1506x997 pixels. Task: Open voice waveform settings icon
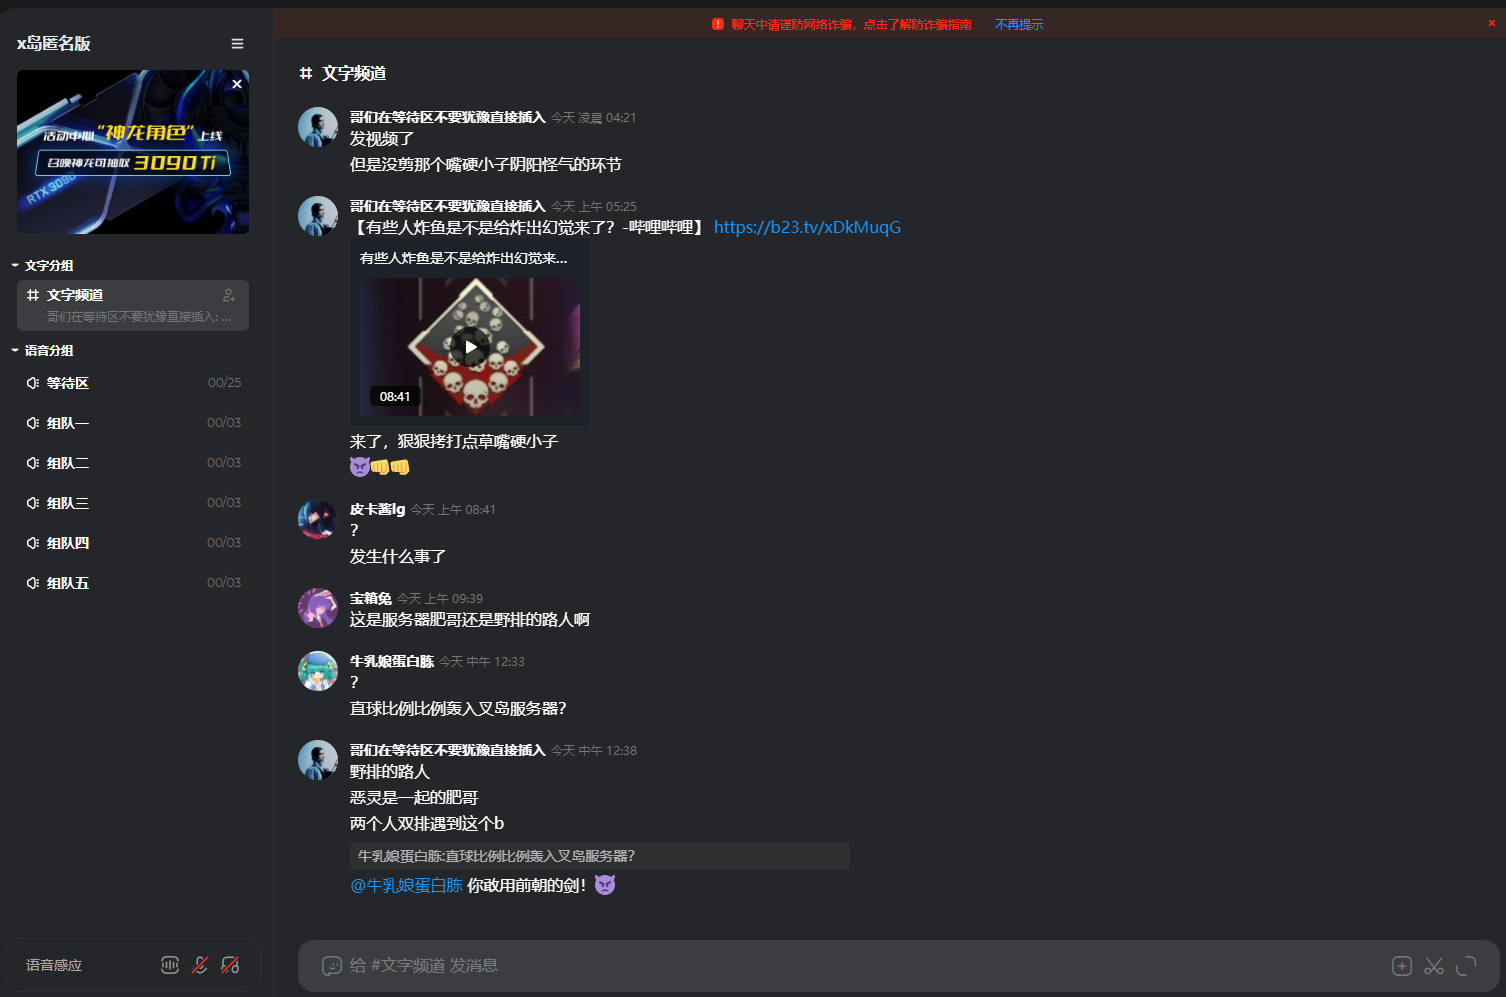(170, 965)
